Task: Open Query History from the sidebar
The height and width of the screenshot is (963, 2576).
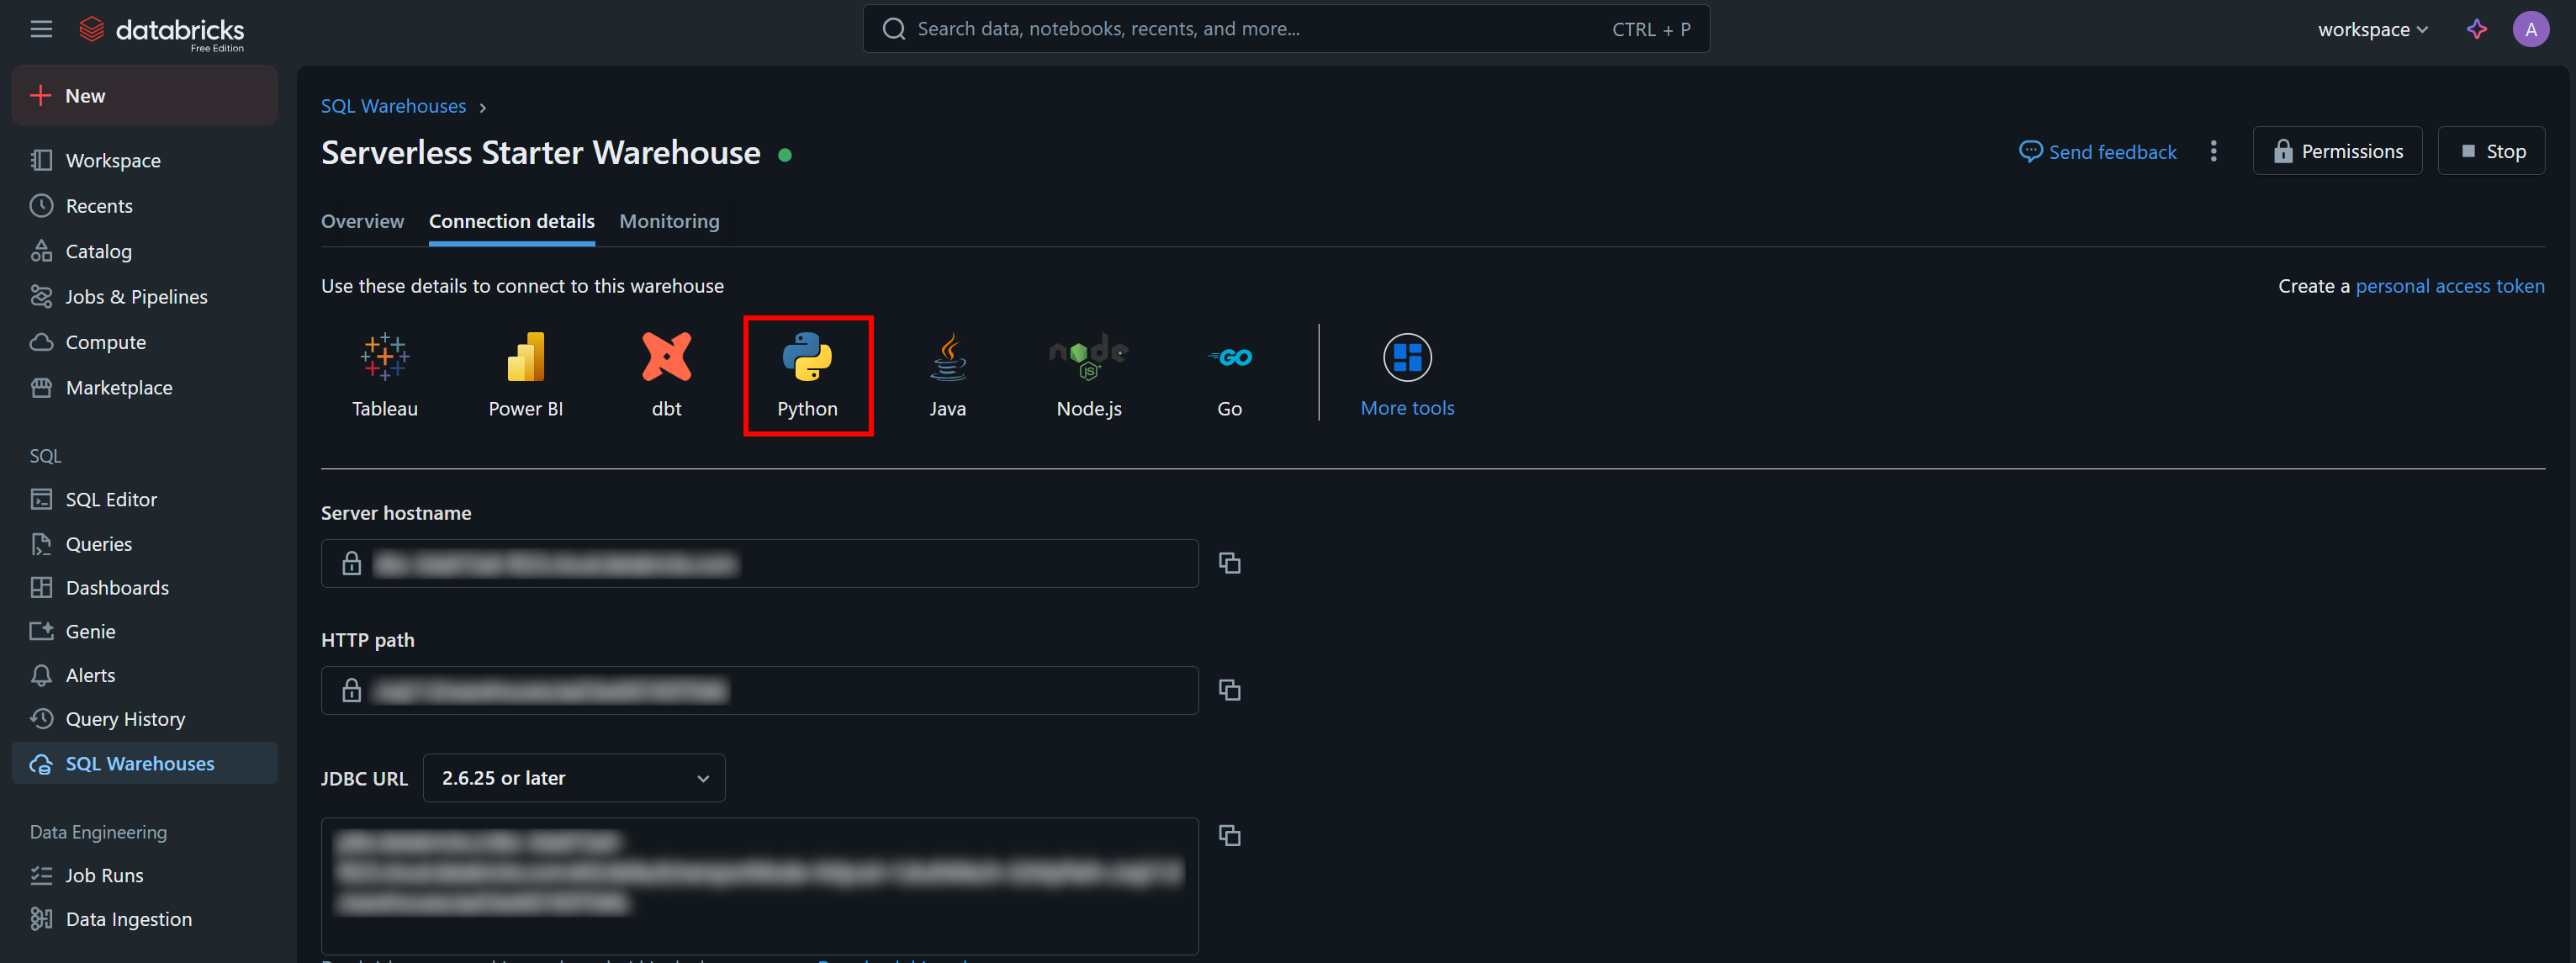Action: point(125,718)
